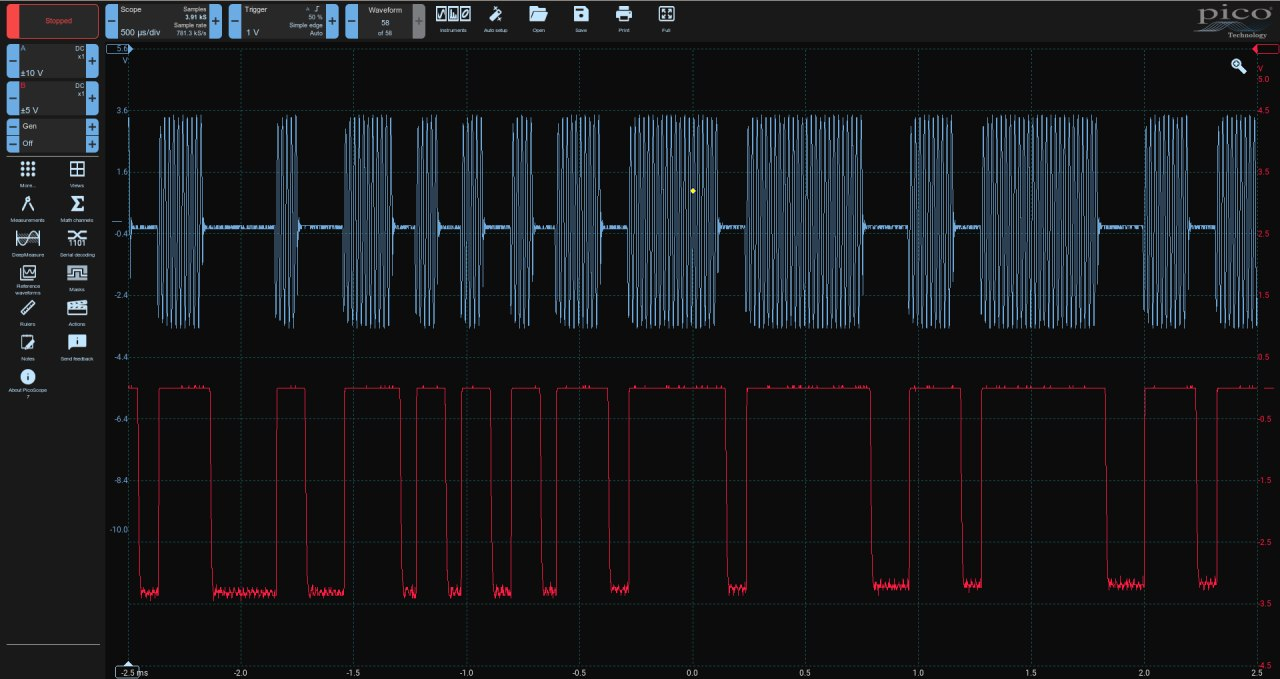1280x679 pixels.
Task: Select the Channel A ruler handle at top-left axis
Action: tap(120, 48)
